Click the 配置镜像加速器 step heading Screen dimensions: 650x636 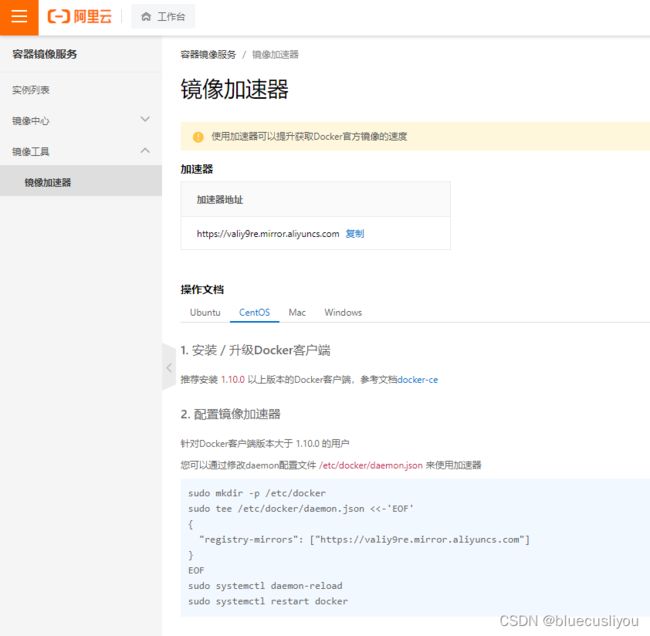[230, 414]
